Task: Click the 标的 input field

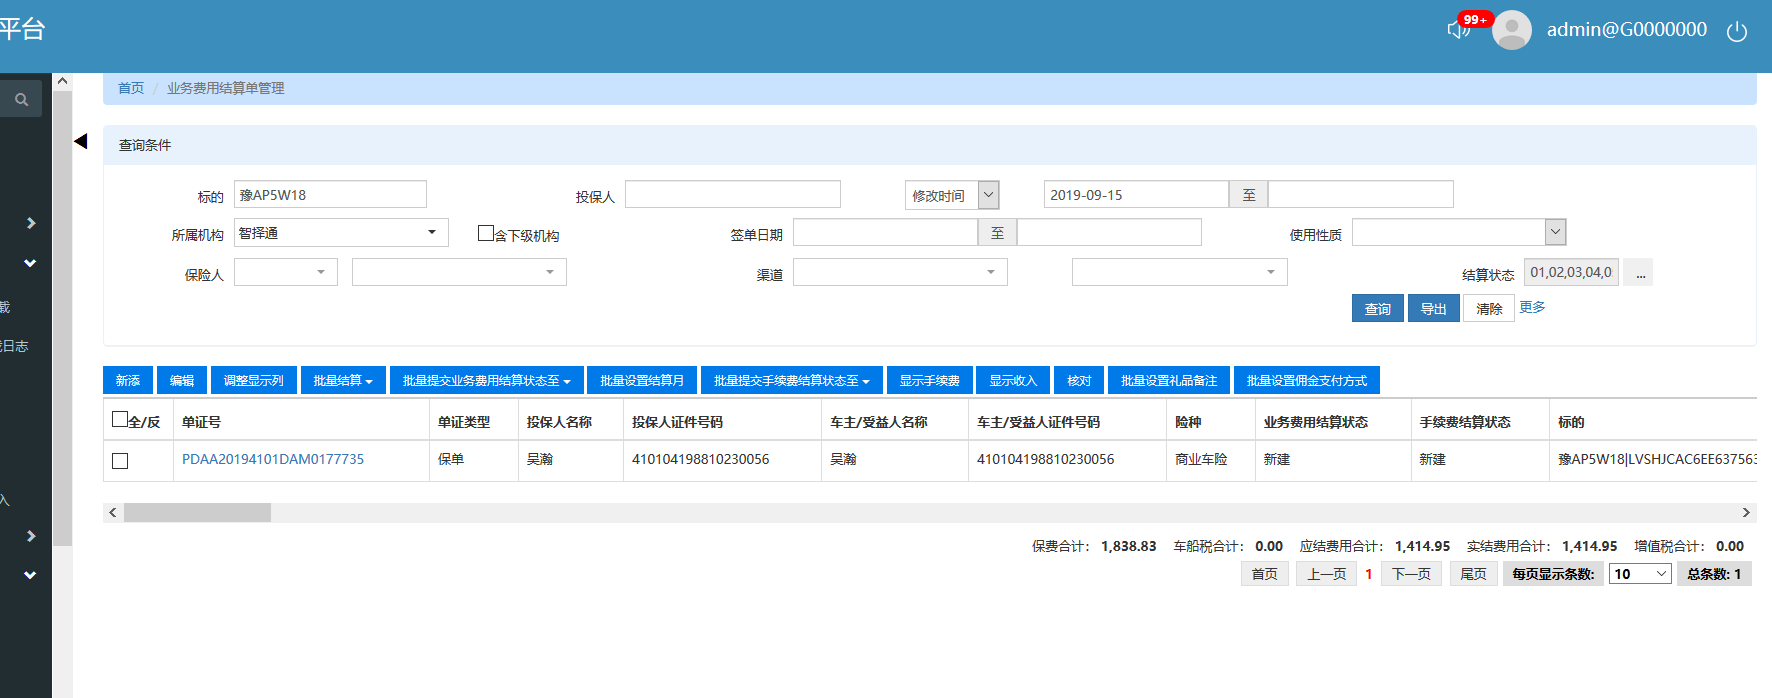Action: coord(330,195)
